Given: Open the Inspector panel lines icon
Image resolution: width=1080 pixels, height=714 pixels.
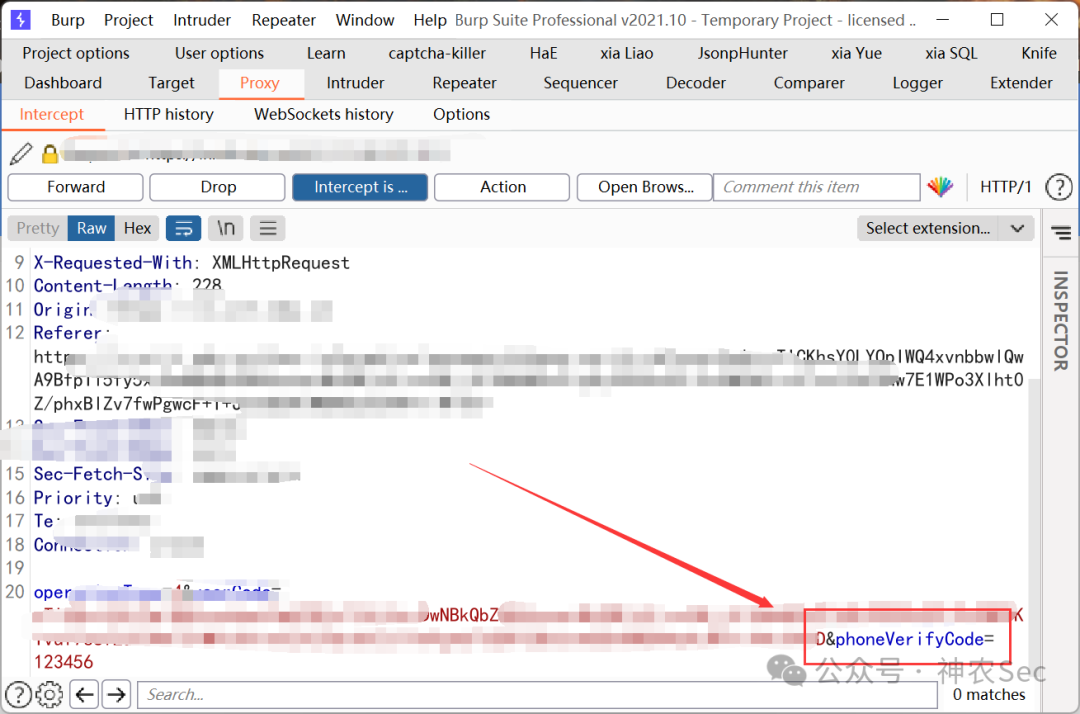Looking at the screenshot, I should (x=1061, y=233).
